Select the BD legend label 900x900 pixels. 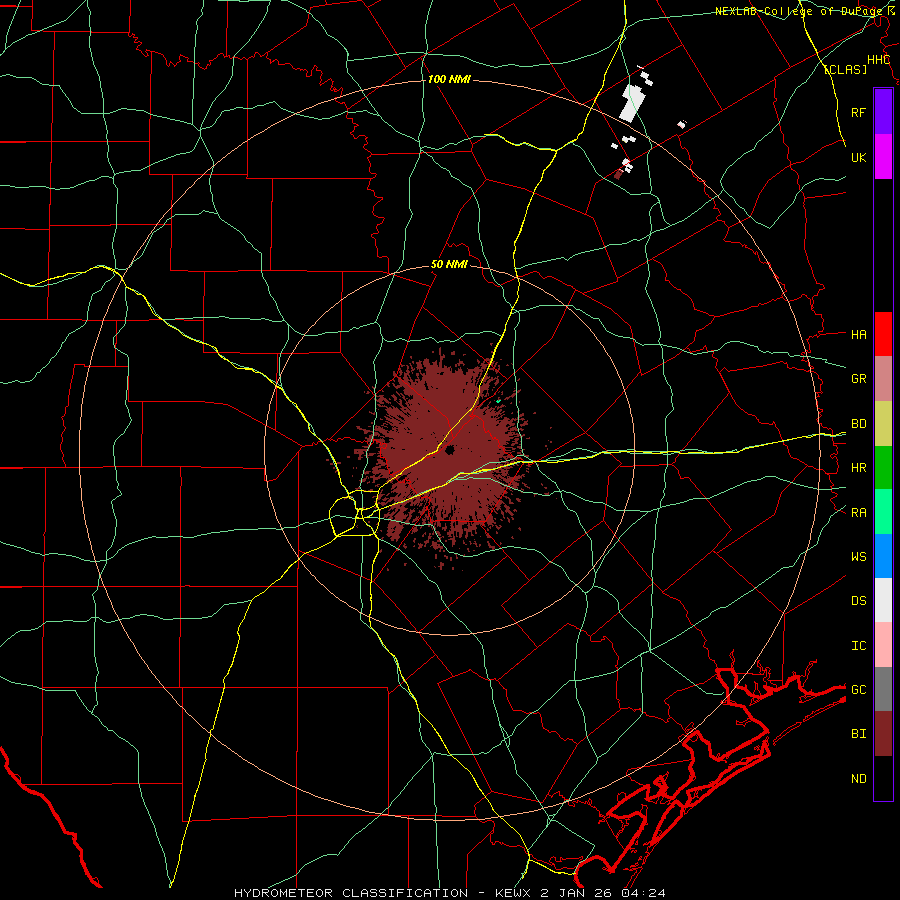click(x=858, y=424)
